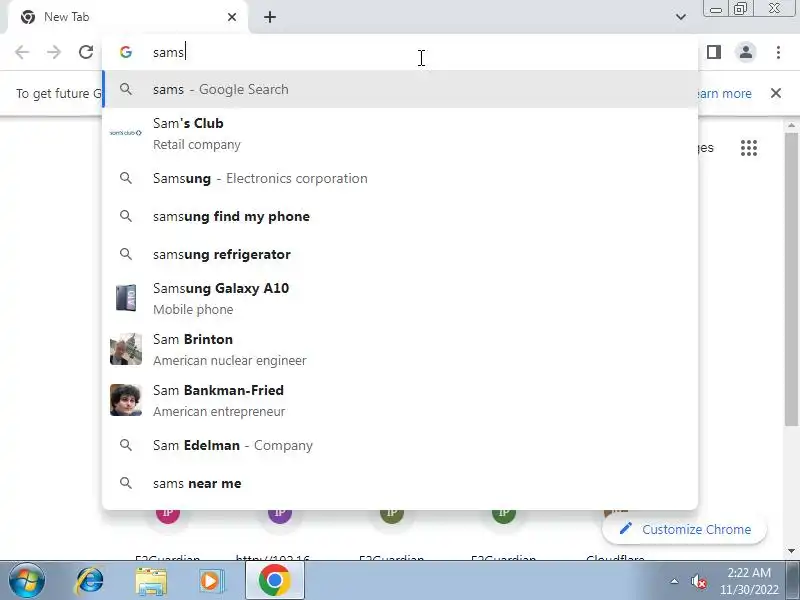The height and width of the screenshot is (600, 800).
Task: Choose the Samsung Galaxy A10 suggestion
Action: (400, 298)
